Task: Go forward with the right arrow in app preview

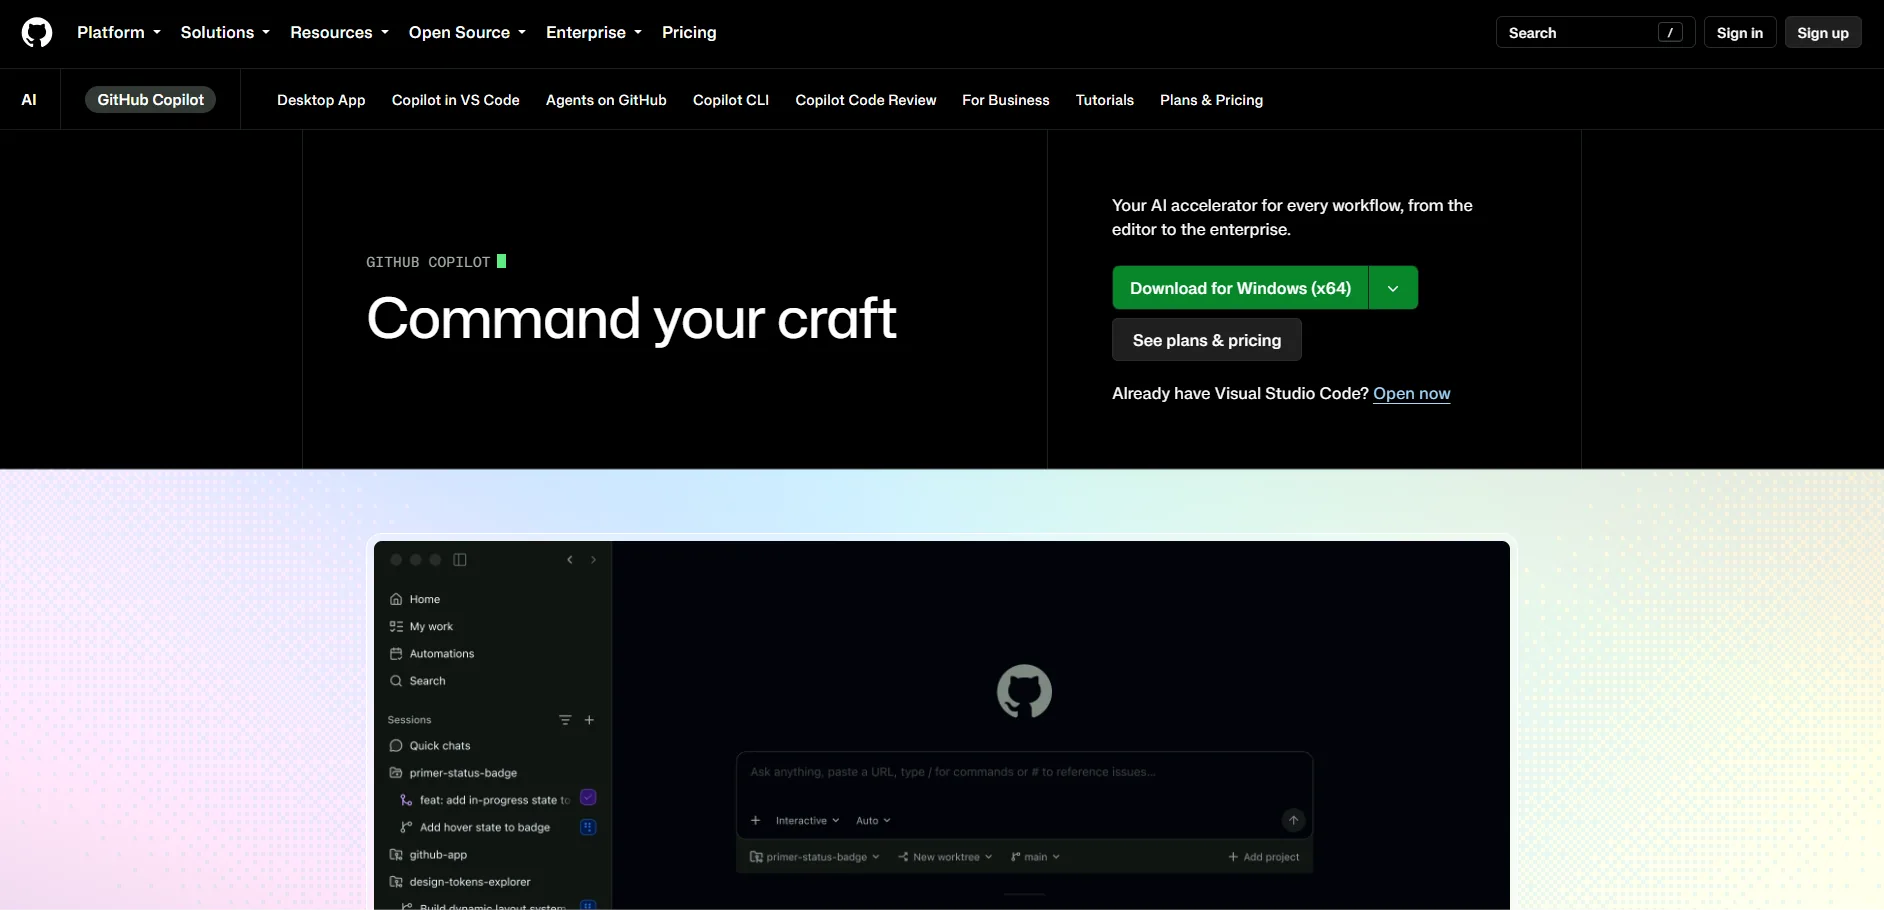Action: [593, 560]
